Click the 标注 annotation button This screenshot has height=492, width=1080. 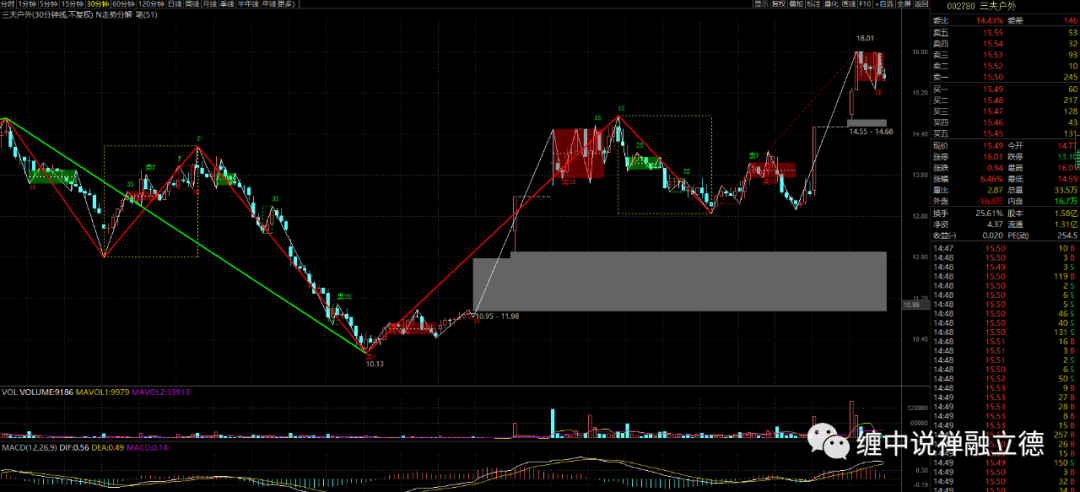click(x=813, y=4)
